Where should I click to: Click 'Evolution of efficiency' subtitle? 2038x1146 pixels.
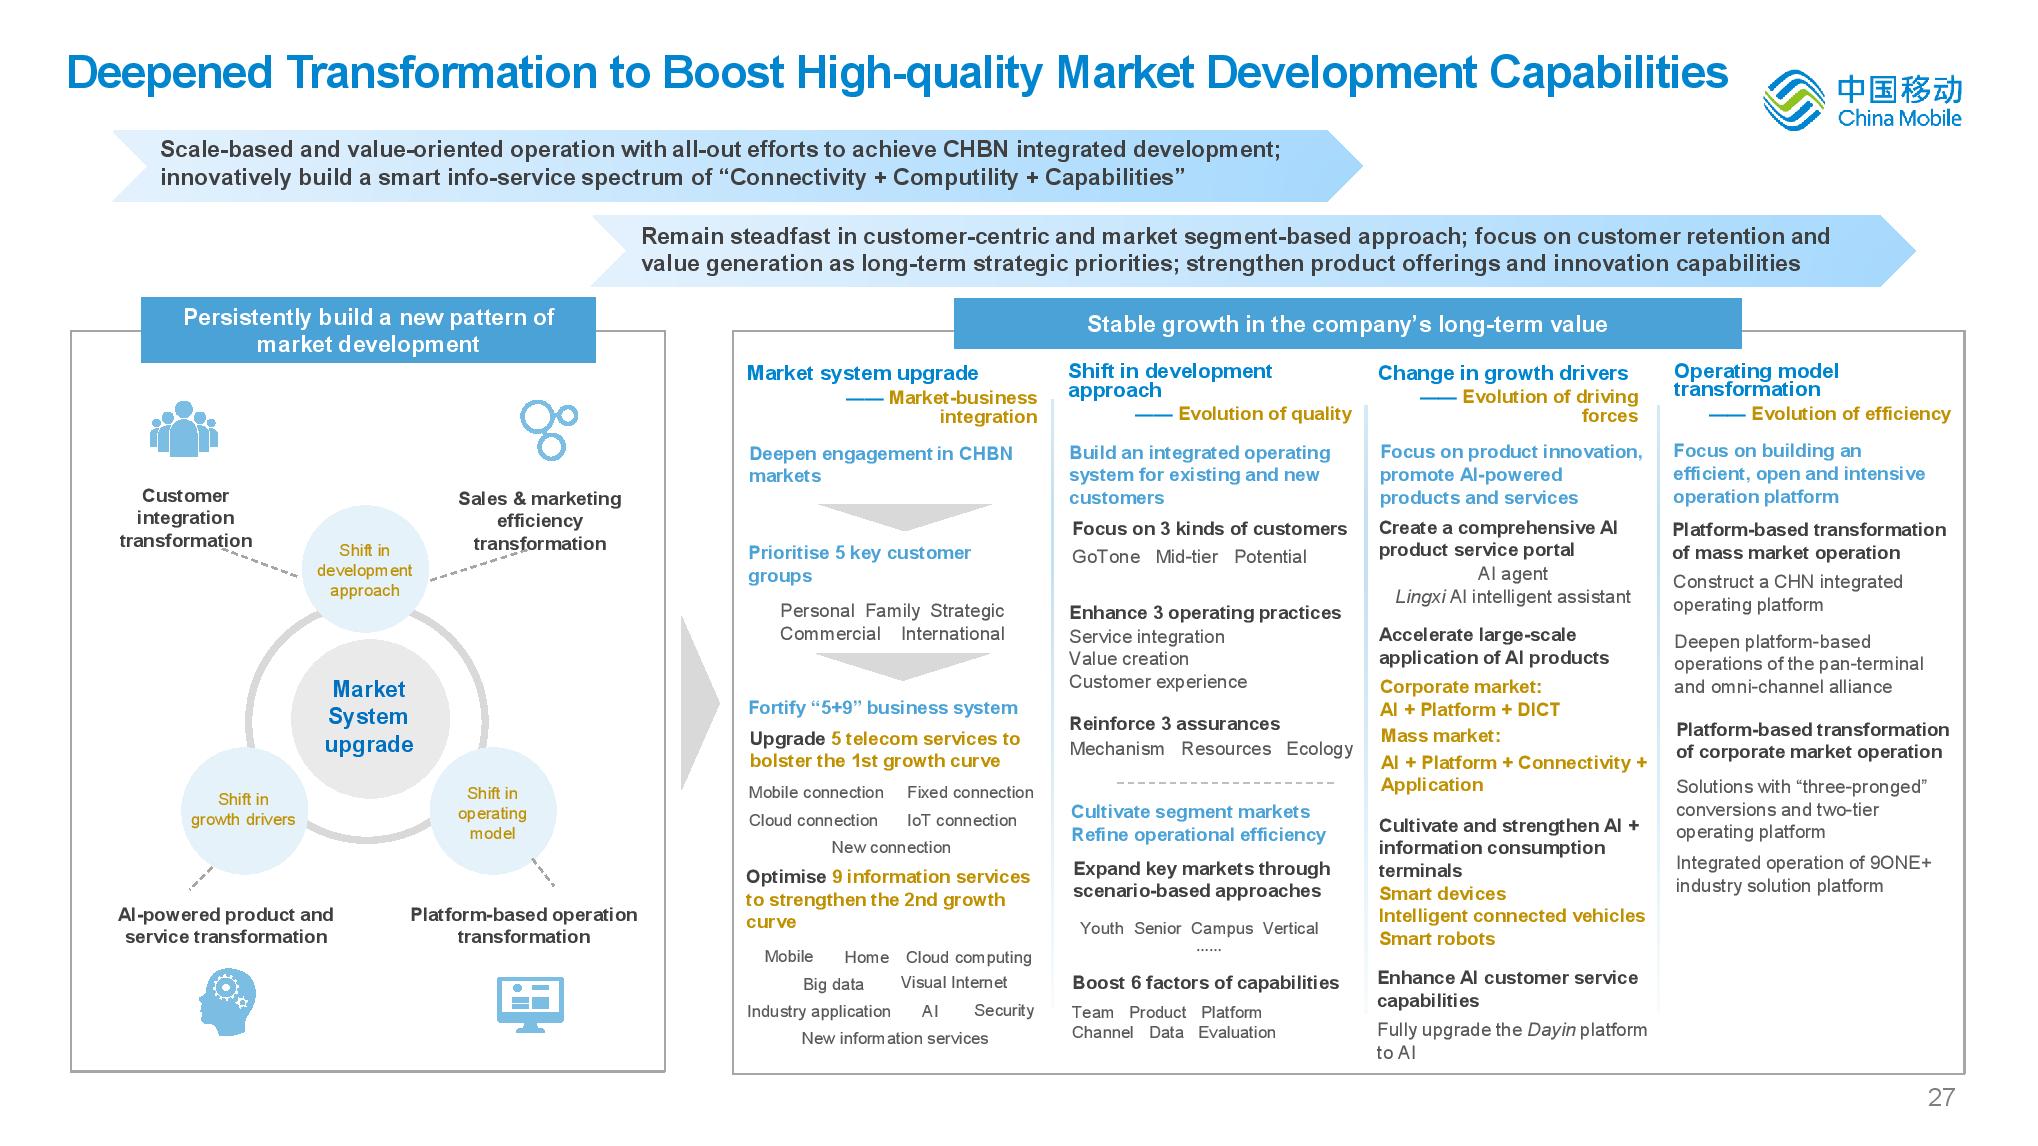coord(1851,414)
